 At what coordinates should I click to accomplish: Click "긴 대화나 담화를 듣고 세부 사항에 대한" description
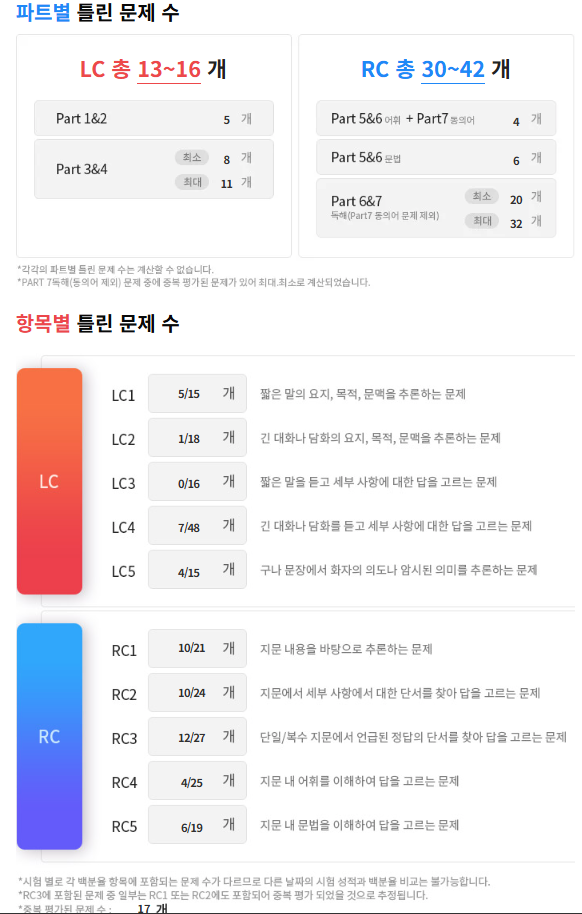(x=396, y=526)
